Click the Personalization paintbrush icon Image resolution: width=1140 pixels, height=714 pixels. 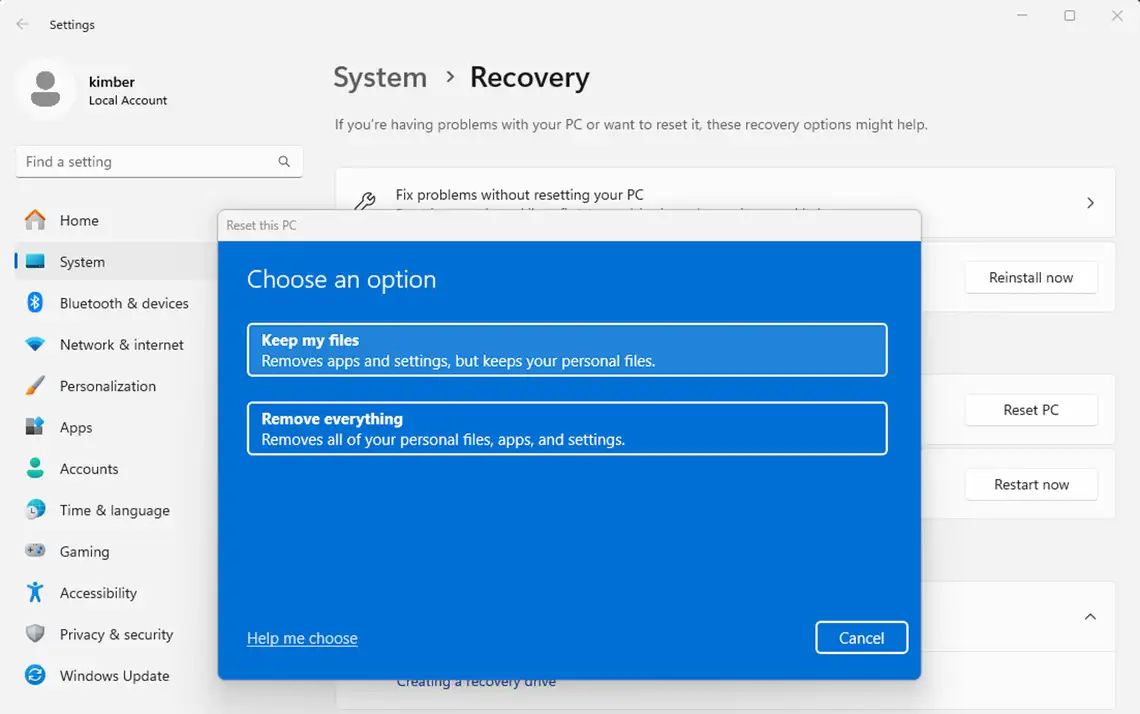tap(35, 386)
